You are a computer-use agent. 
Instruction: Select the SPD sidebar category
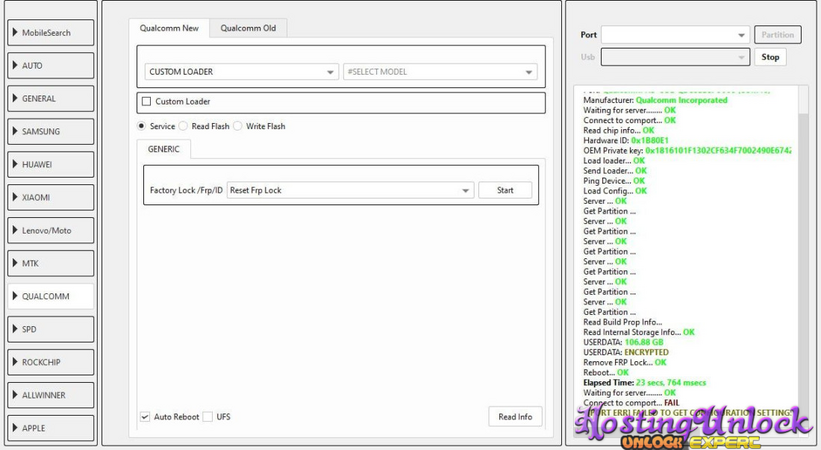point(51,329)
